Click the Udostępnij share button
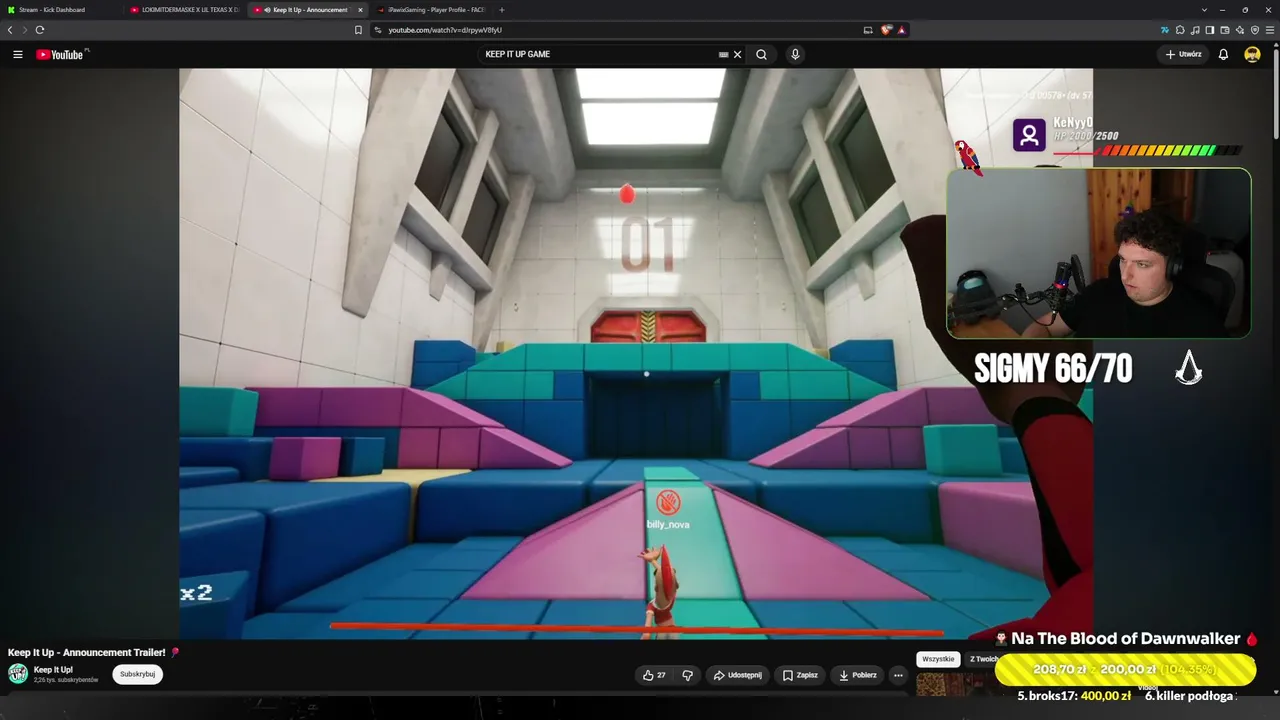 [737, 675]
